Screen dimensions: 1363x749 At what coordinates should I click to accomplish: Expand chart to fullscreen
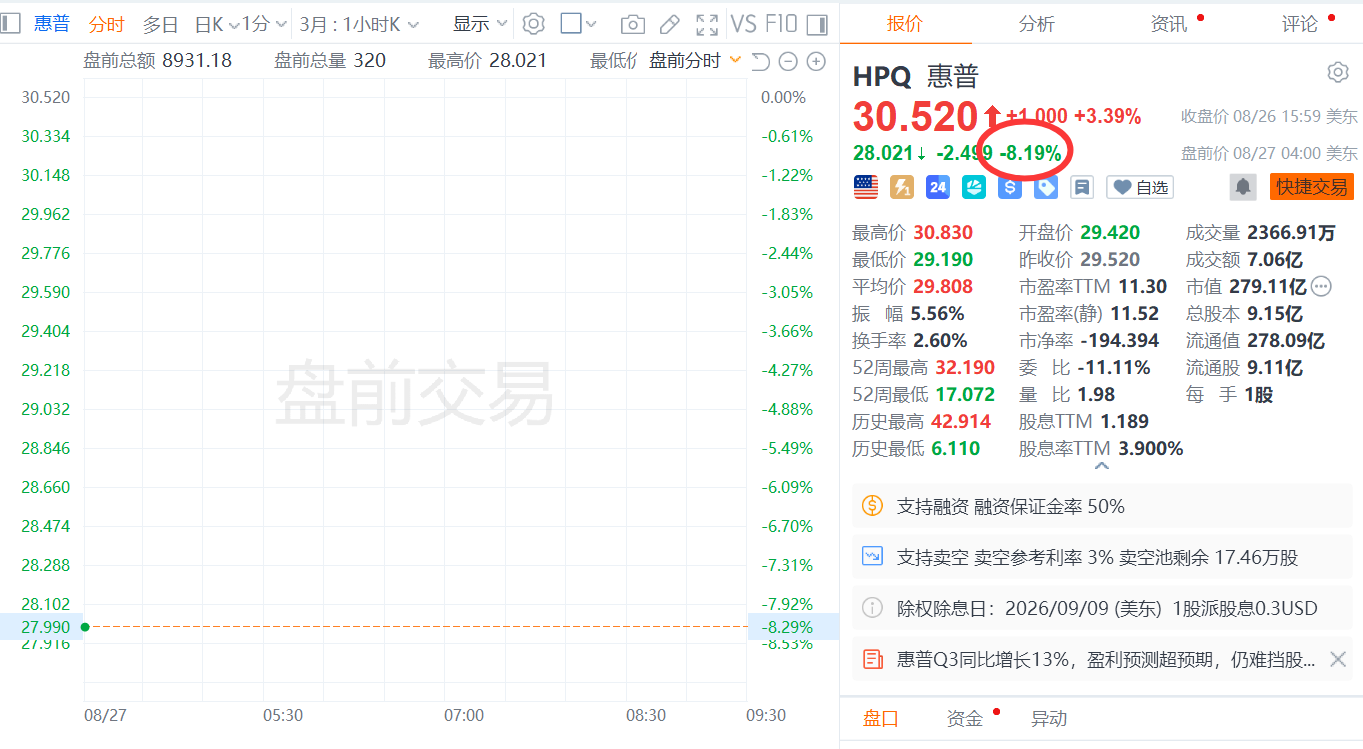(x=707, y=24)
